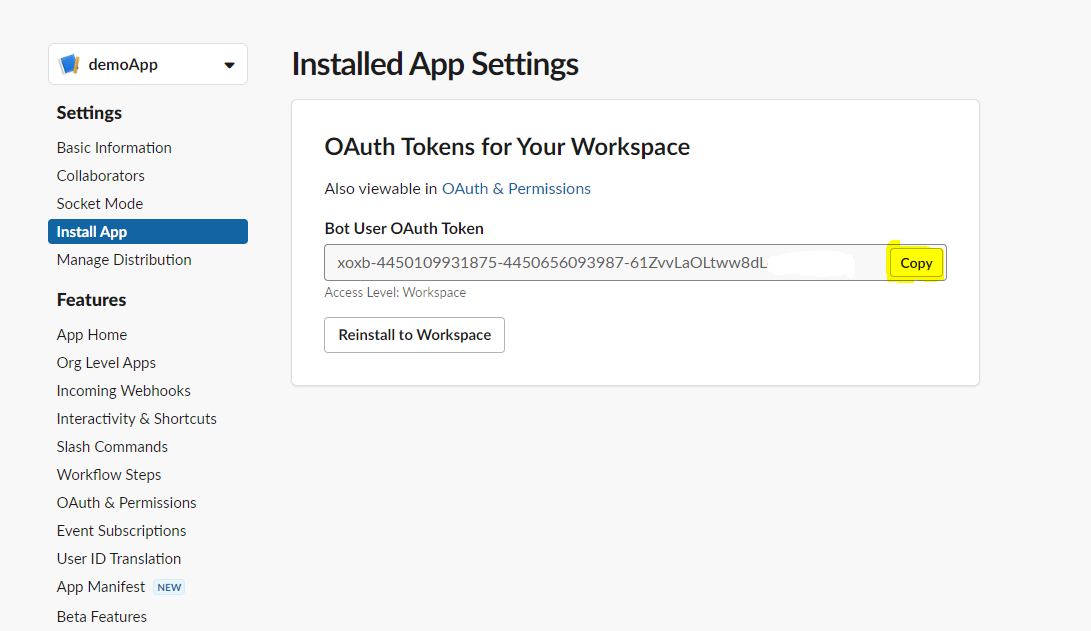This screenshot has height=631, width=1091.
Task: Open App Home feature page
Action: pyautogui.click(x=92, y=335)
